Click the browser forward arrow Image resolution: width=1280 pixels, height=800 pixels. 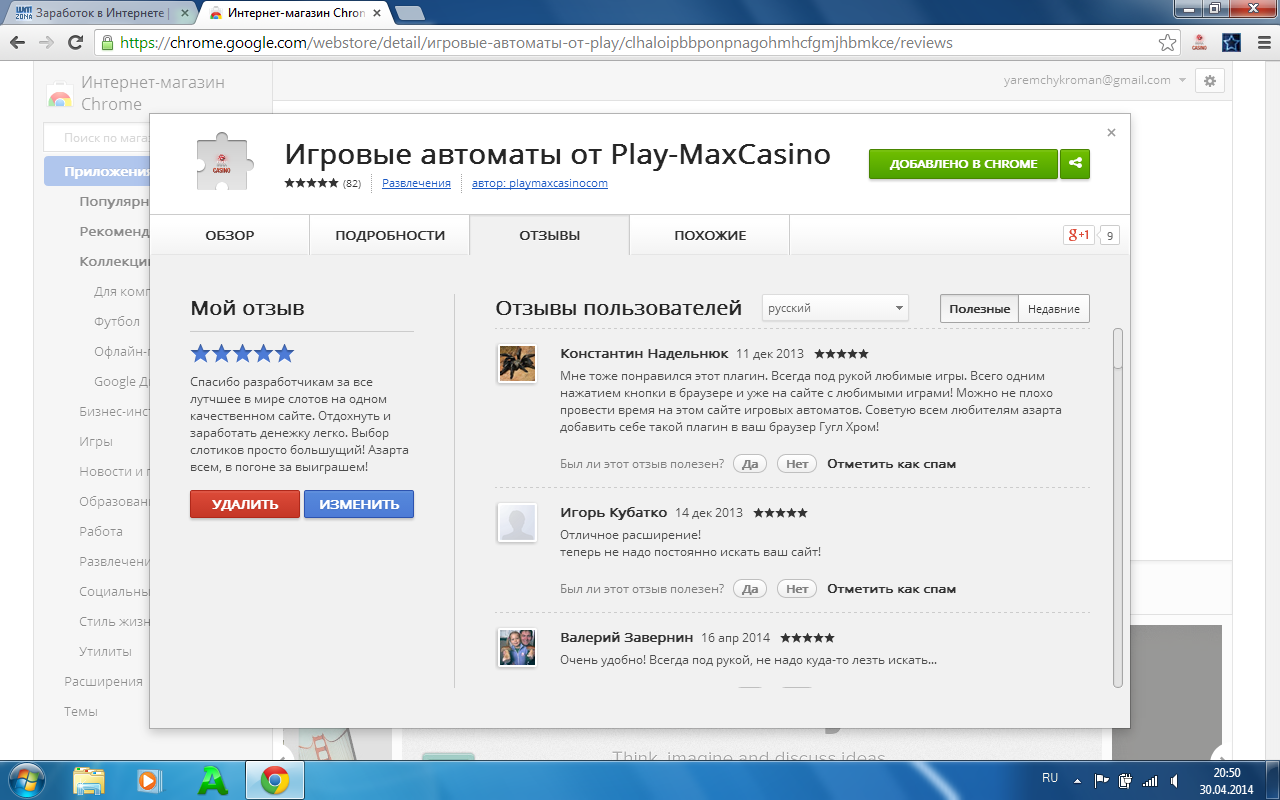point(46,43)
